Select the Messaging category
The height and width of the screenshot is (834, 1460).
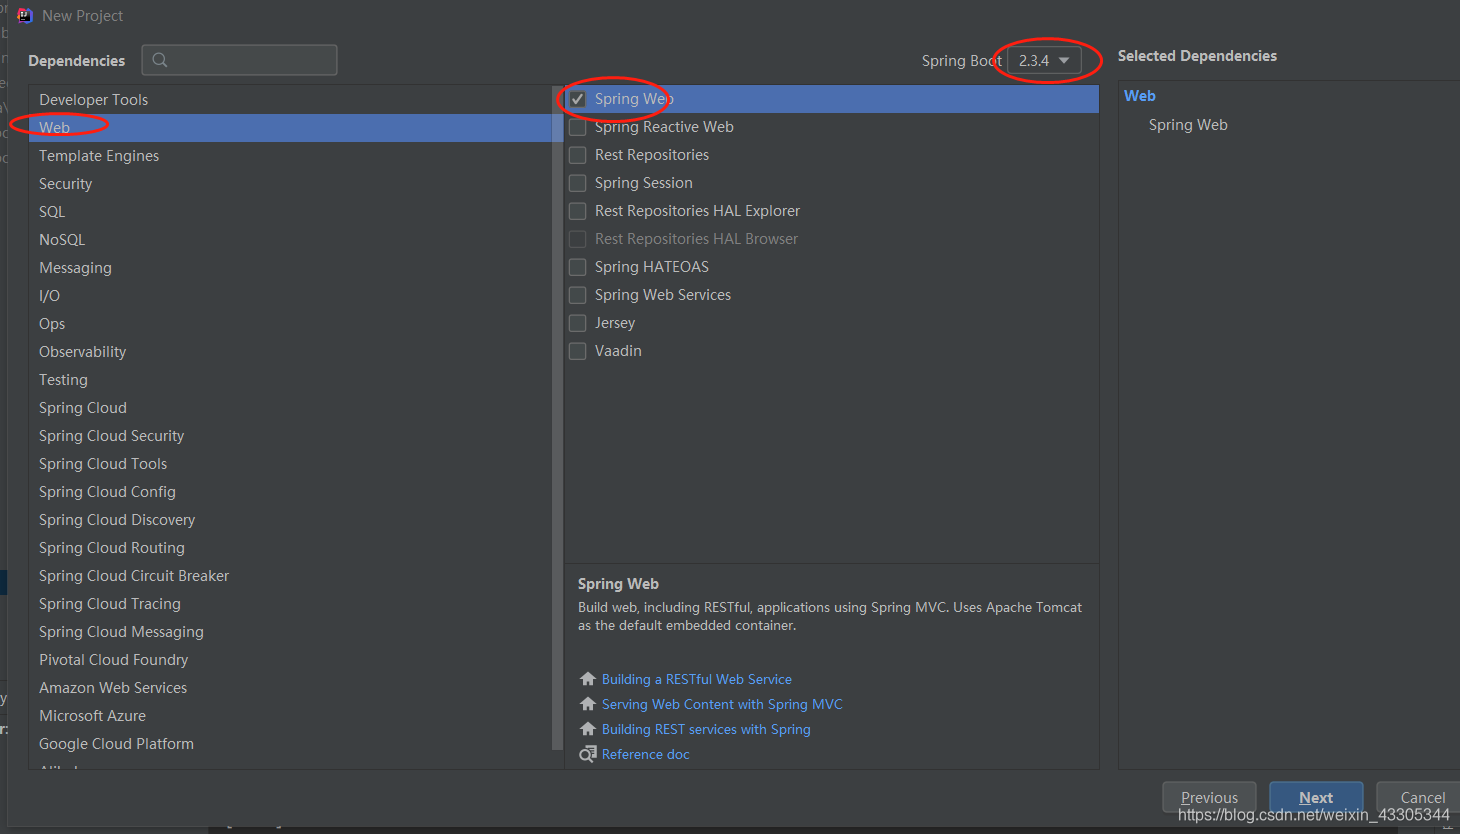click(x=290, y=268)
